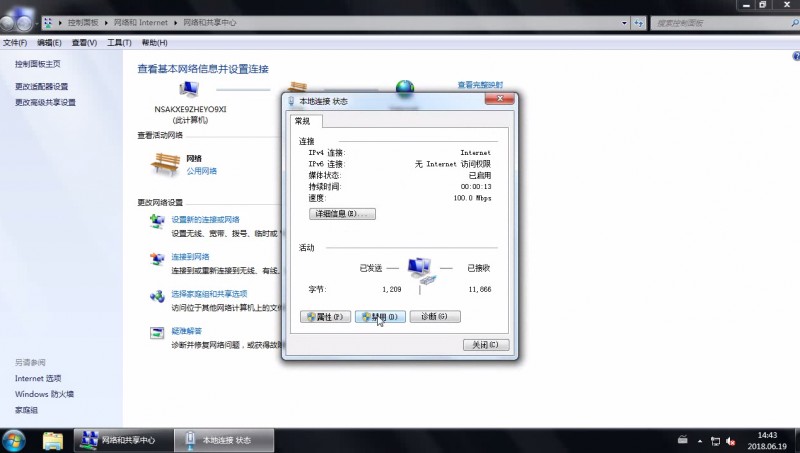Open 家庭组 link in sidebar
The image size is (800, 453).
tap(26, 410)
